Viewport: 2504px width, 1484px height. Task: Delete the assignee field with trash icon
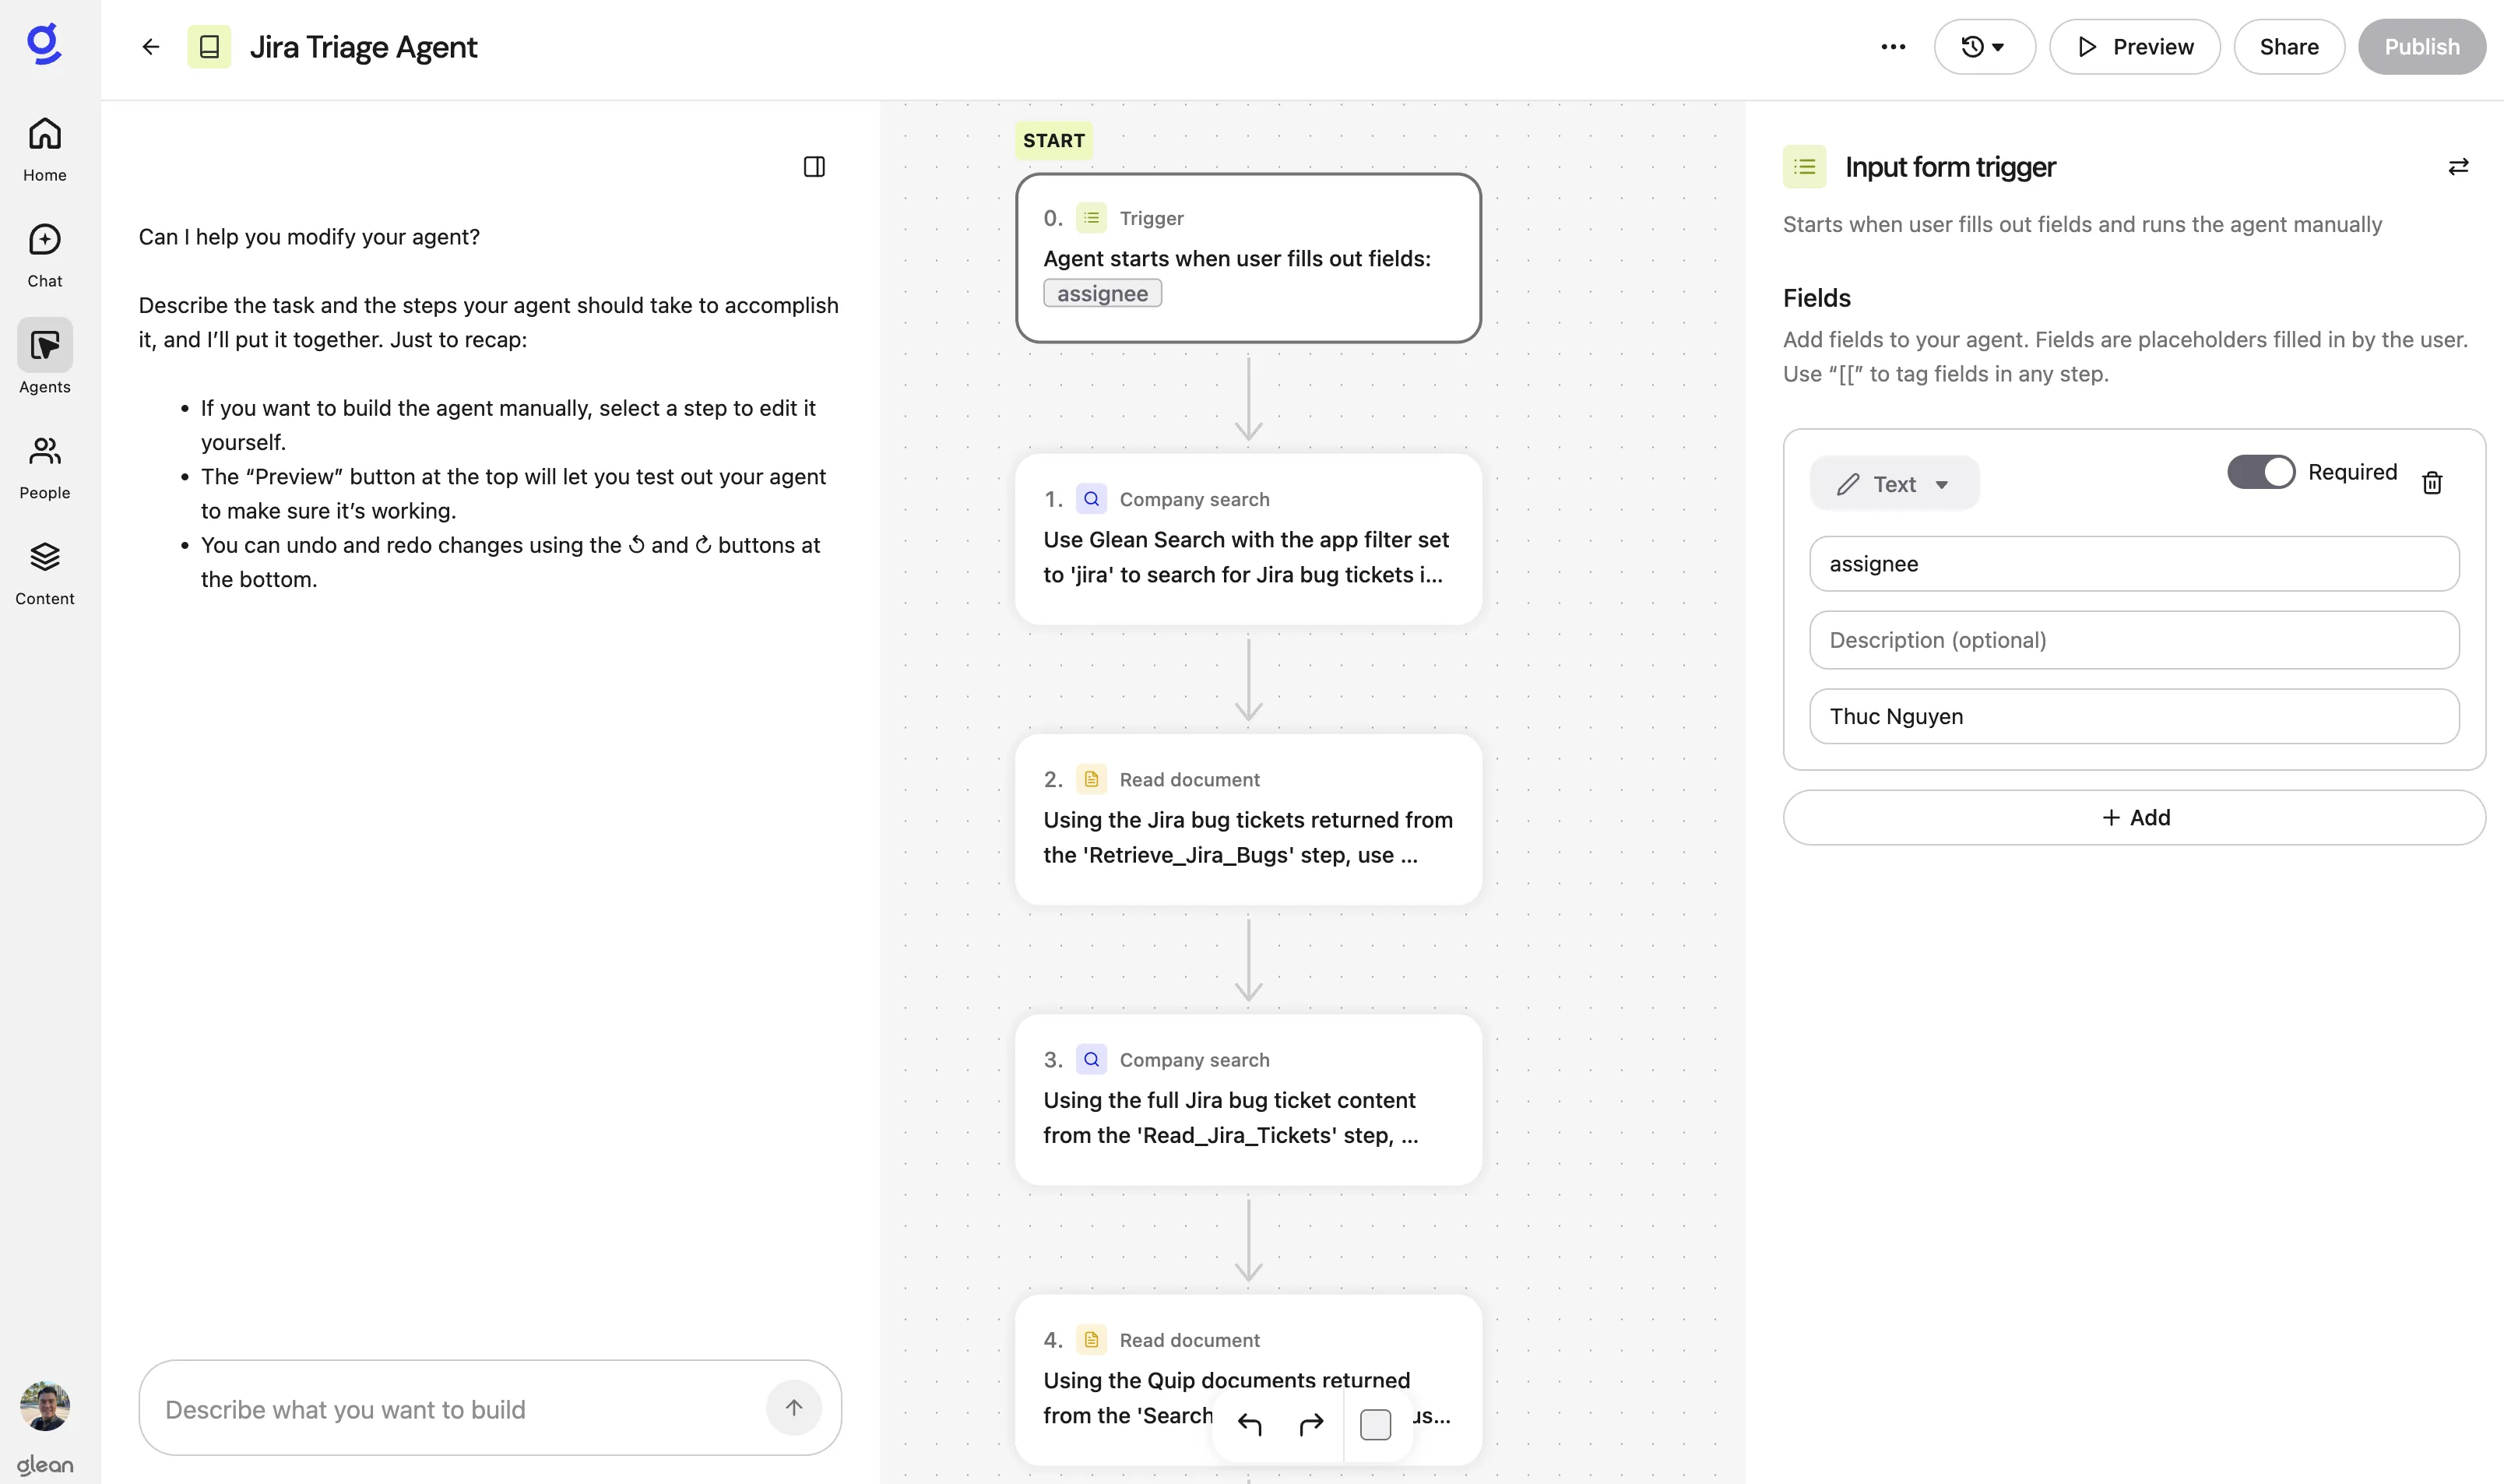coord(2432,484)
